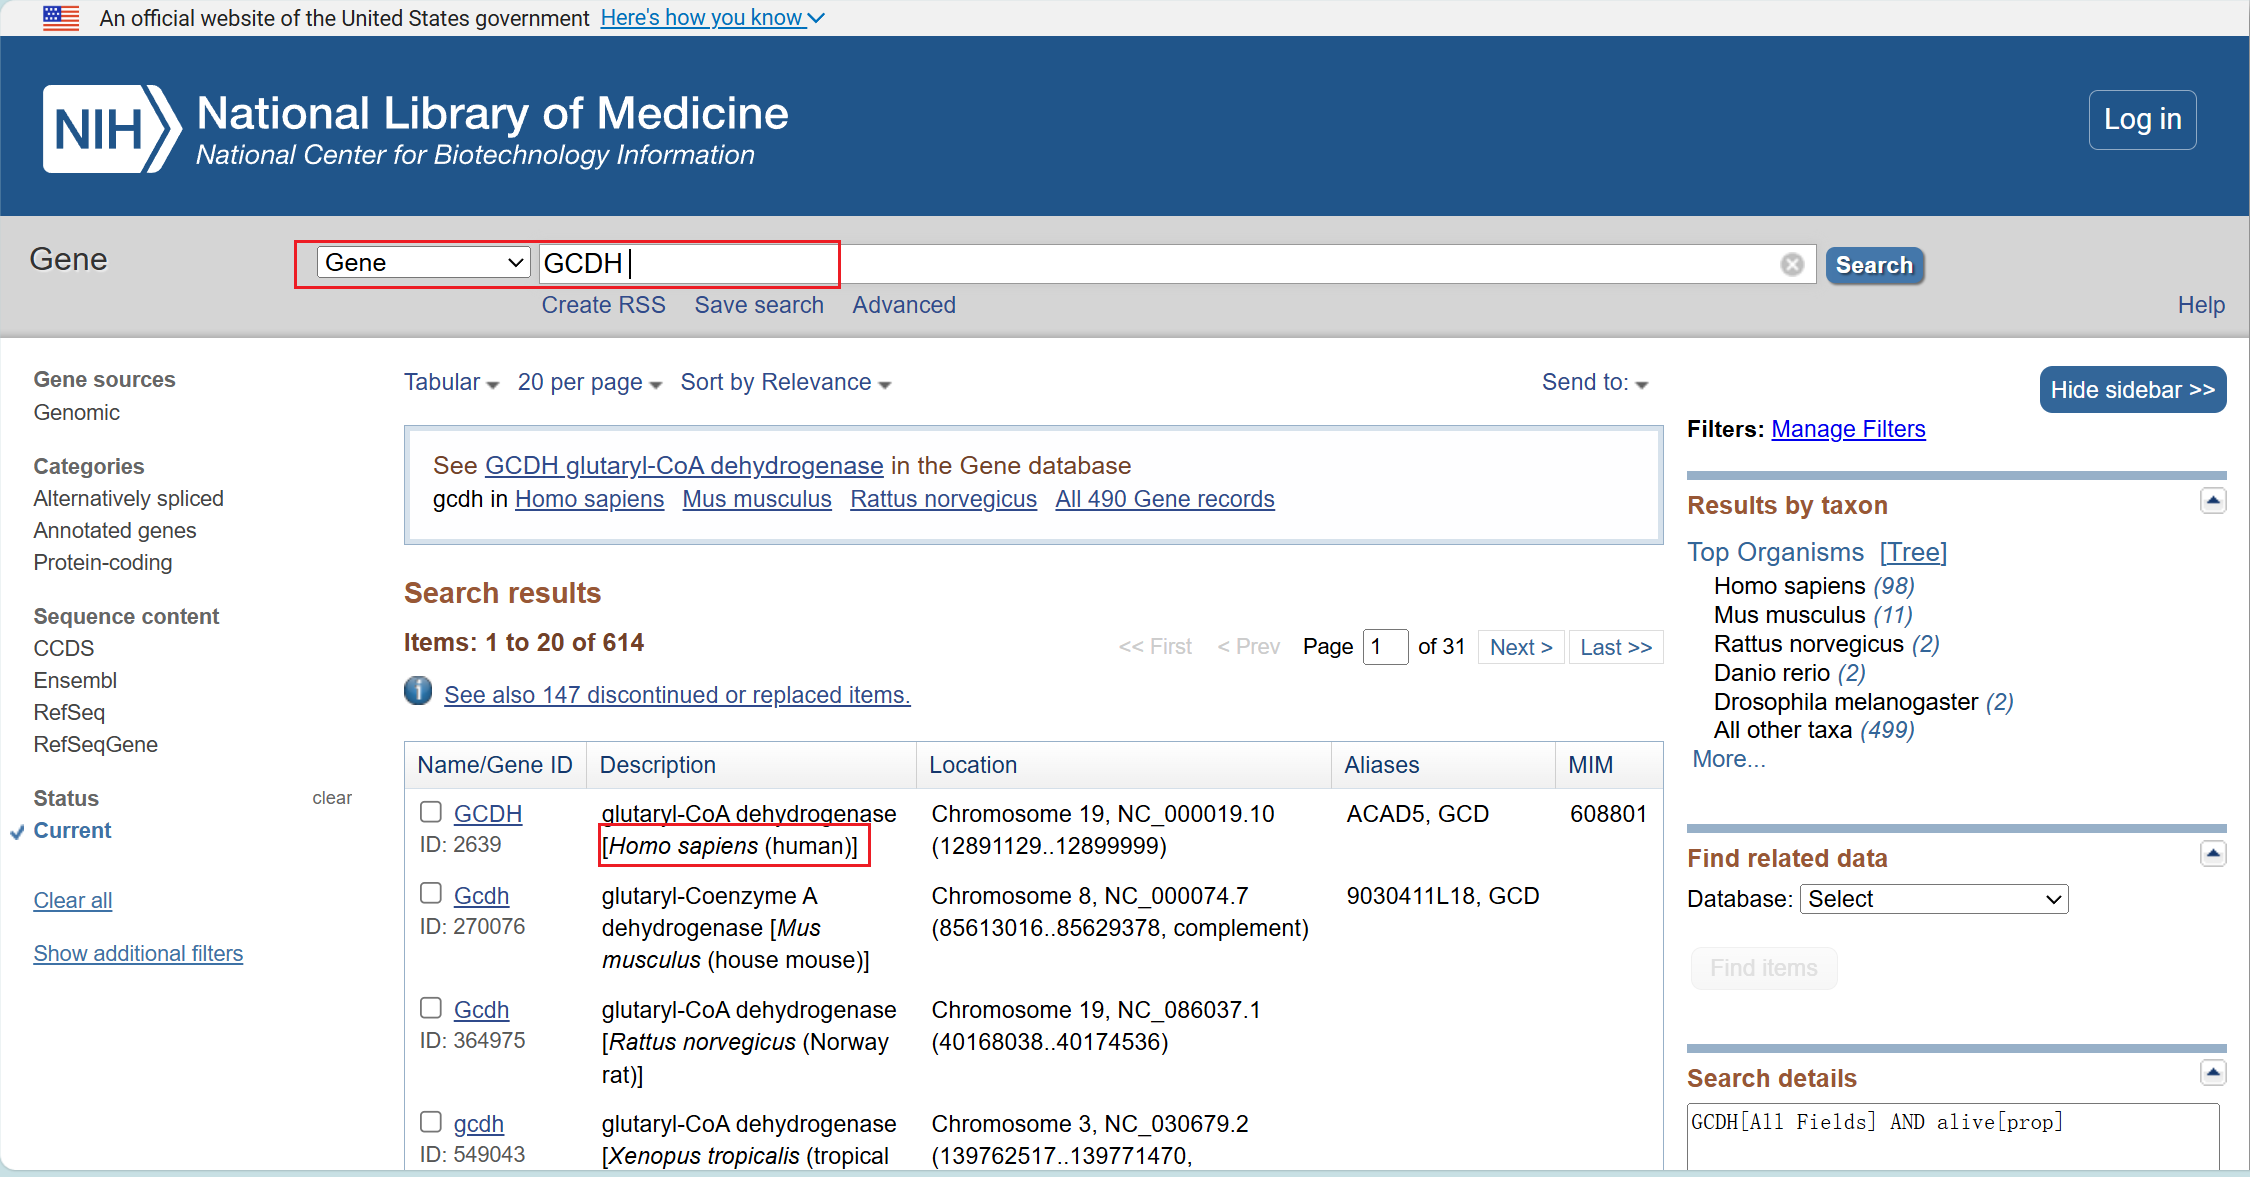The height and width of the screenshot is (1177, 2250).
Task: Click the US flag icon
Action: 61,18
